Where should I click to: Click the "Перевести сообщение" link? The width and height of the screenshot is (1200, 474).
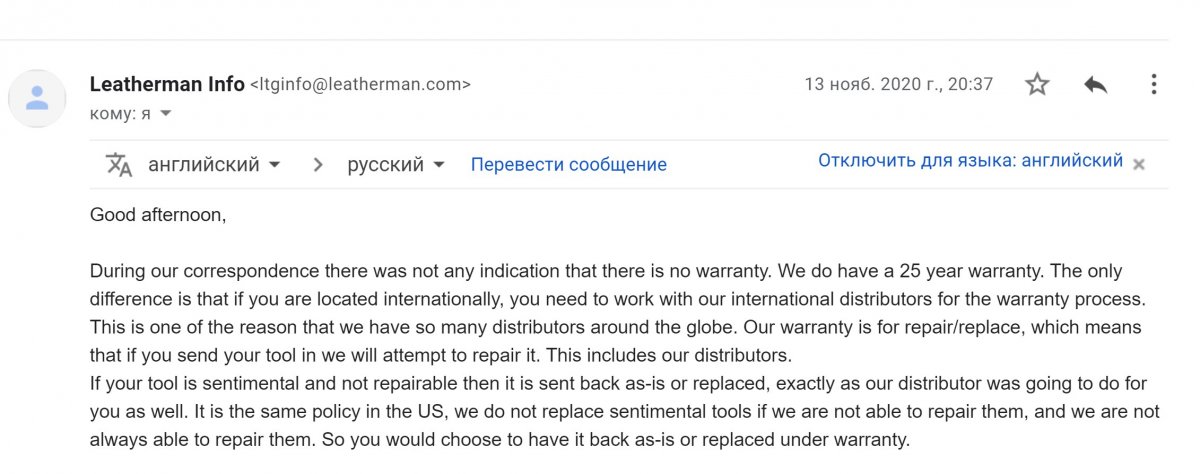568,165
